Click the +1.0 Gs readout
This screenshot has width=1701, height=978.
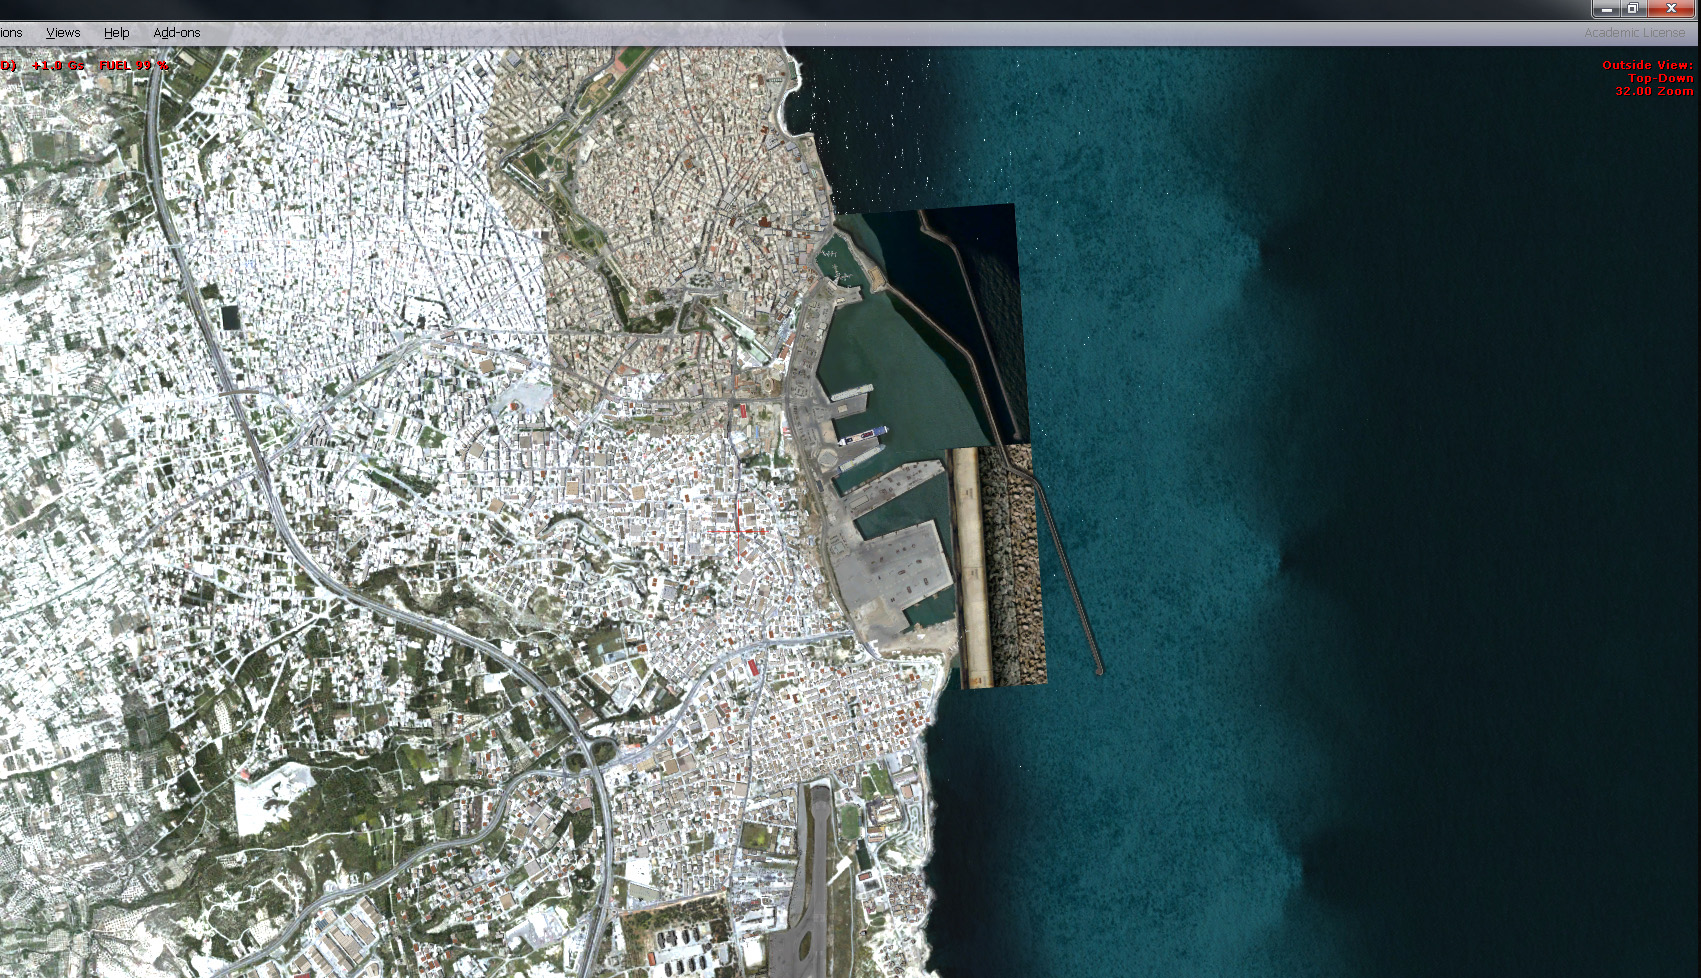click(x=58, y=66)
